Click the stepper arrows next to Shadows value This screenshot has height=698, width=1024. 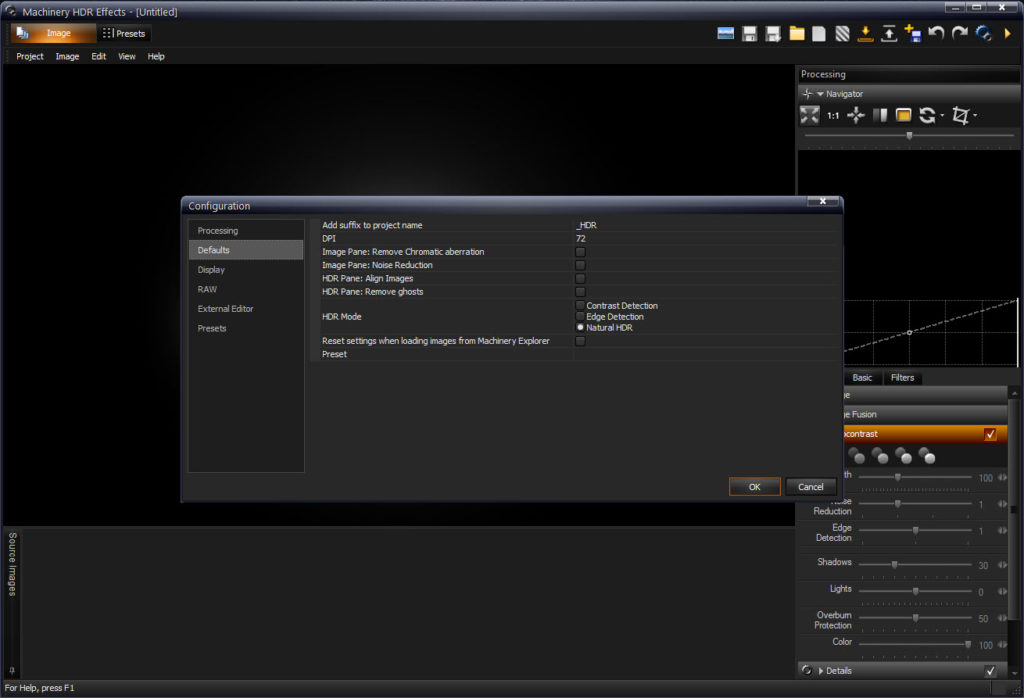pyautogui.click(x=1002, y=565)
